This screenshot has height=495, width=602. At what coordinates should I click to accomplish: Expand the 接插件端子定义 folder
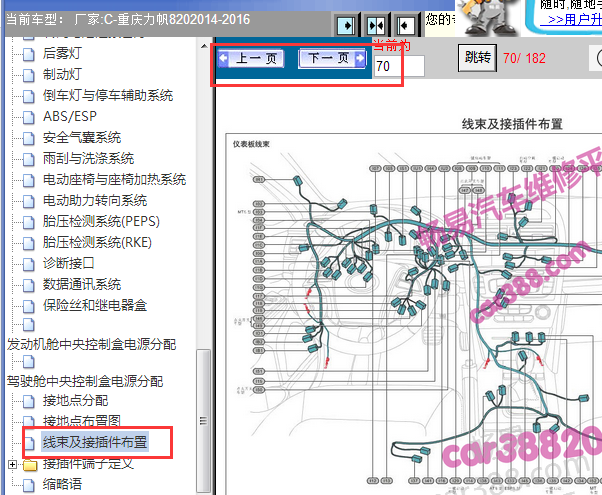point(12,465)
